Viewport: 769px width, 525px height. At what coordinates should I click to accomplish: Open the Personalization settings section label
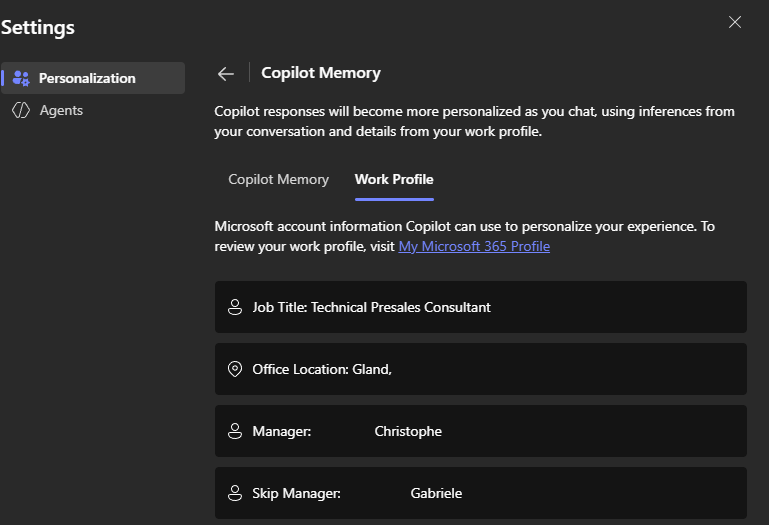(87, 79)
